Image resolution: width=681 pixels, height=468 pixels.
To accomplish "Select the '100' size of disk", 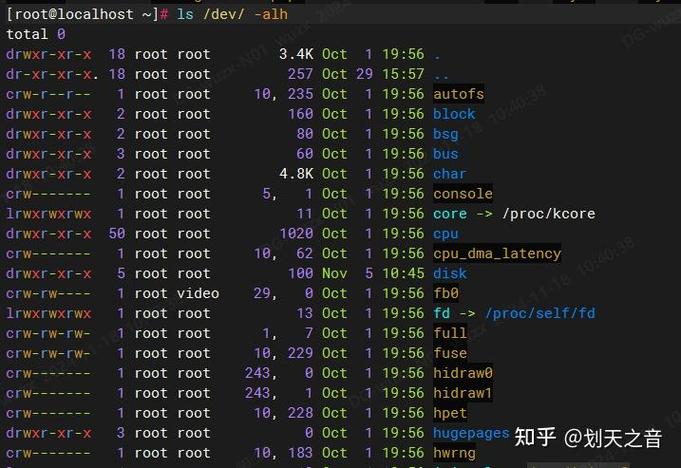I will click(x=300, y=274).
